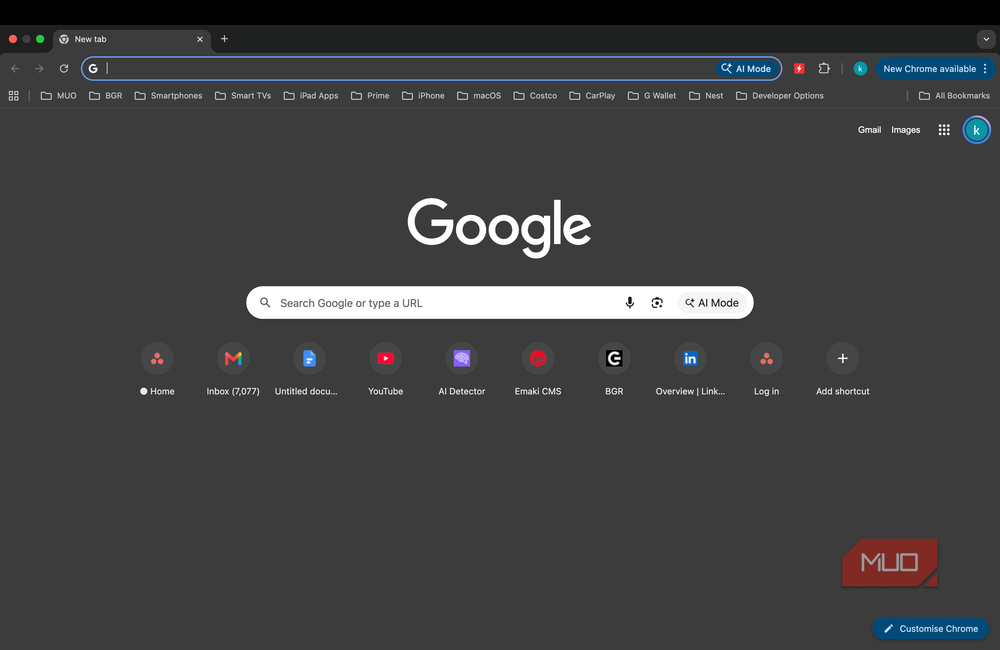Open a new tab with the plus button

click(224, 39)
